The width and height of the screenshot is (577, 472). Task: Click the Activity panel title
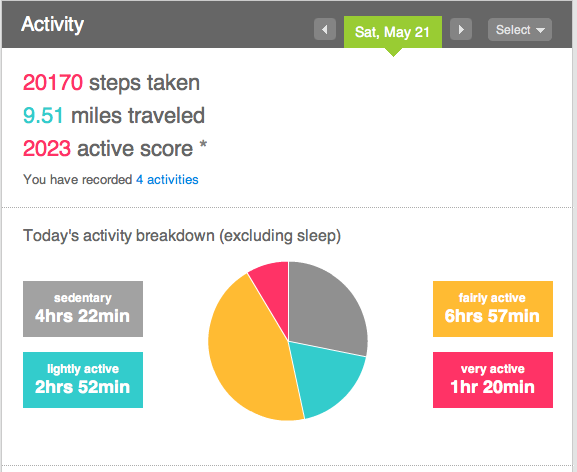(53, 25)
